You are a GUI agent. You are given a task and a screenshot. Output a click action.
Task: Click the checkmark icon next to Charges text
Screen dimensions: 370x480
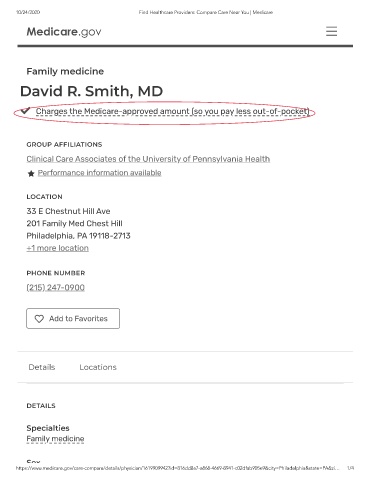pos(25,111)
